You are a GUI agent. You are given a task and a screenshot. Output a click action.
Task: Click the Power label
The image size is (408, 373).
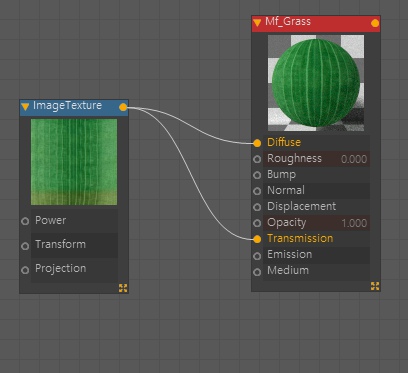tap(51, 220)
